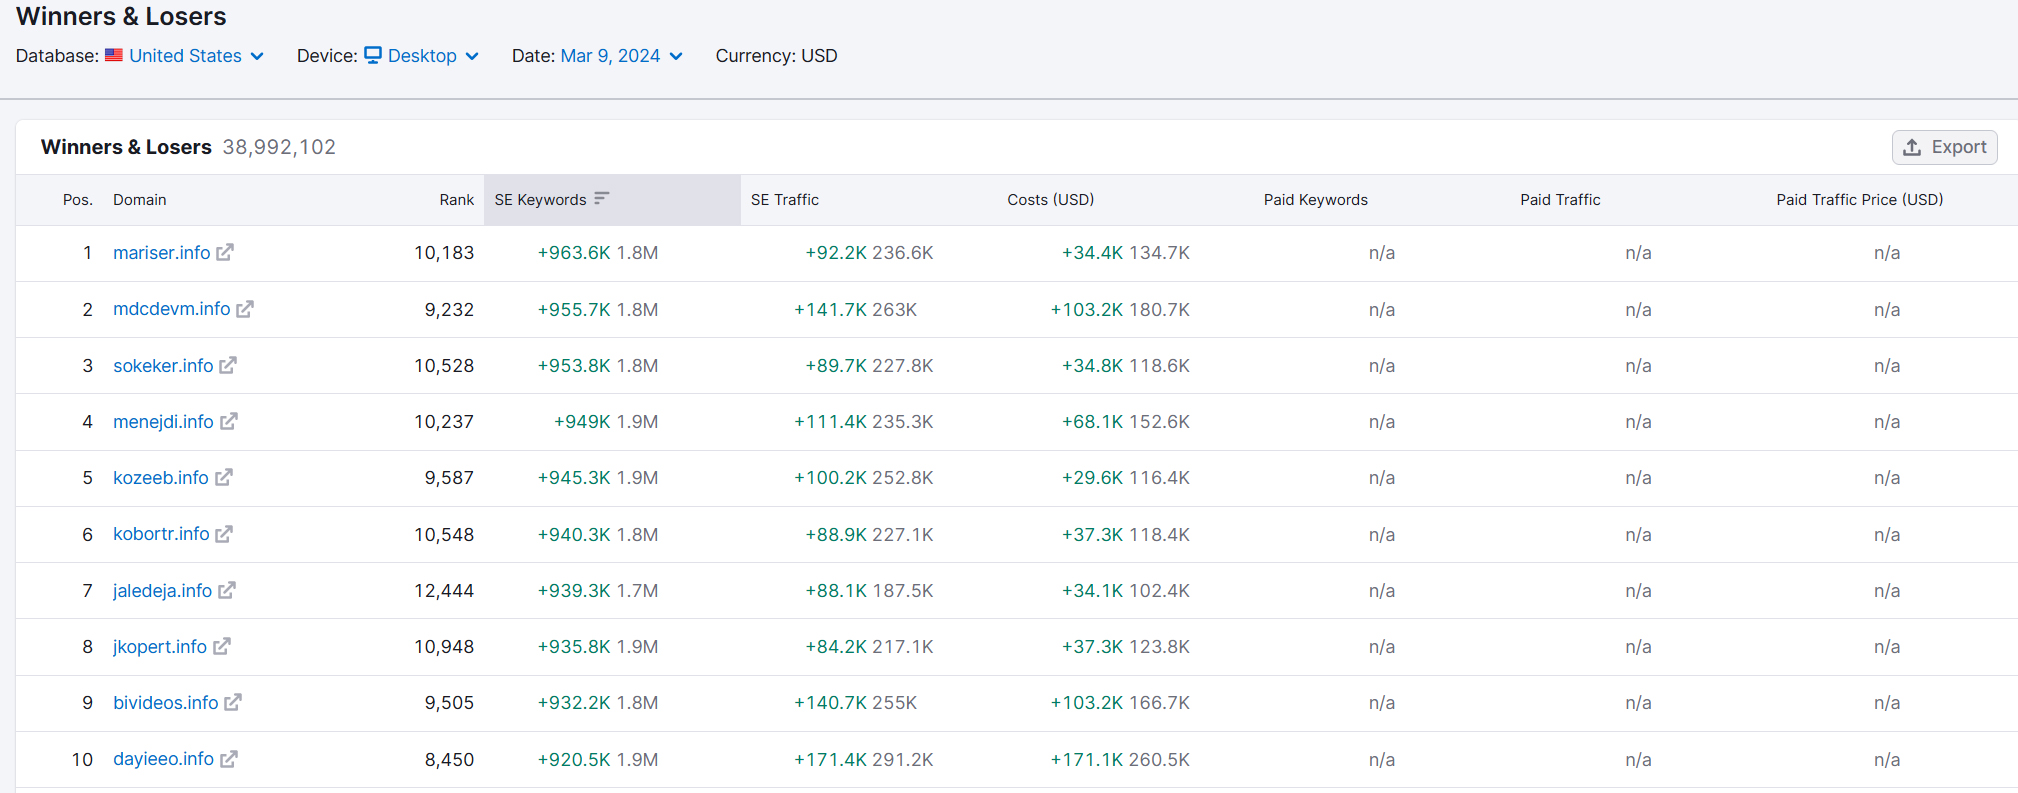Open the menejdi.info domain link
2018x793 pixels.
(x=163, y=422)
